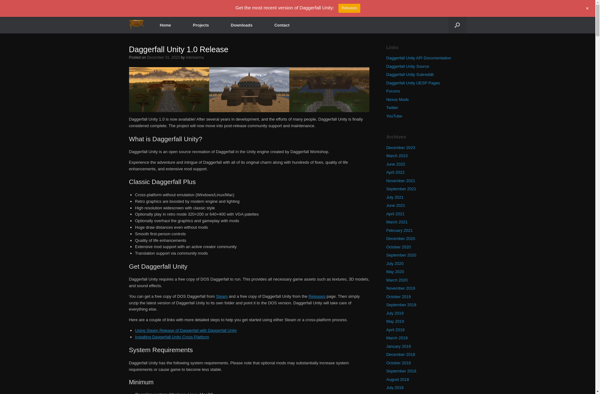This screenshot has height=394, width=600.
Task: Open the March 2019 archive
Action: [396, 338]
